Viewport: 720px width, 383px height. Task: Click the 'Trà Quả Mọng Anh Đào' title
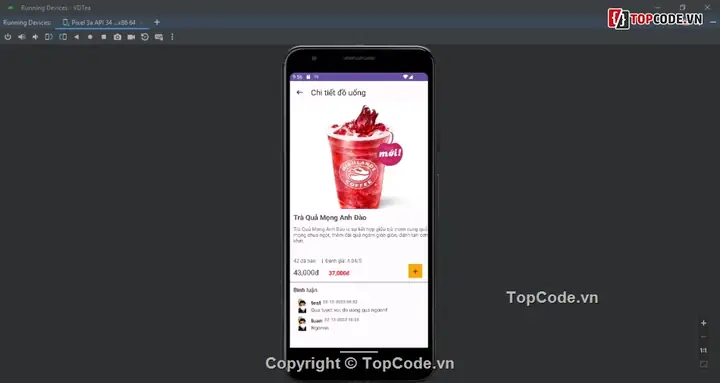click(x=330, y=217)
